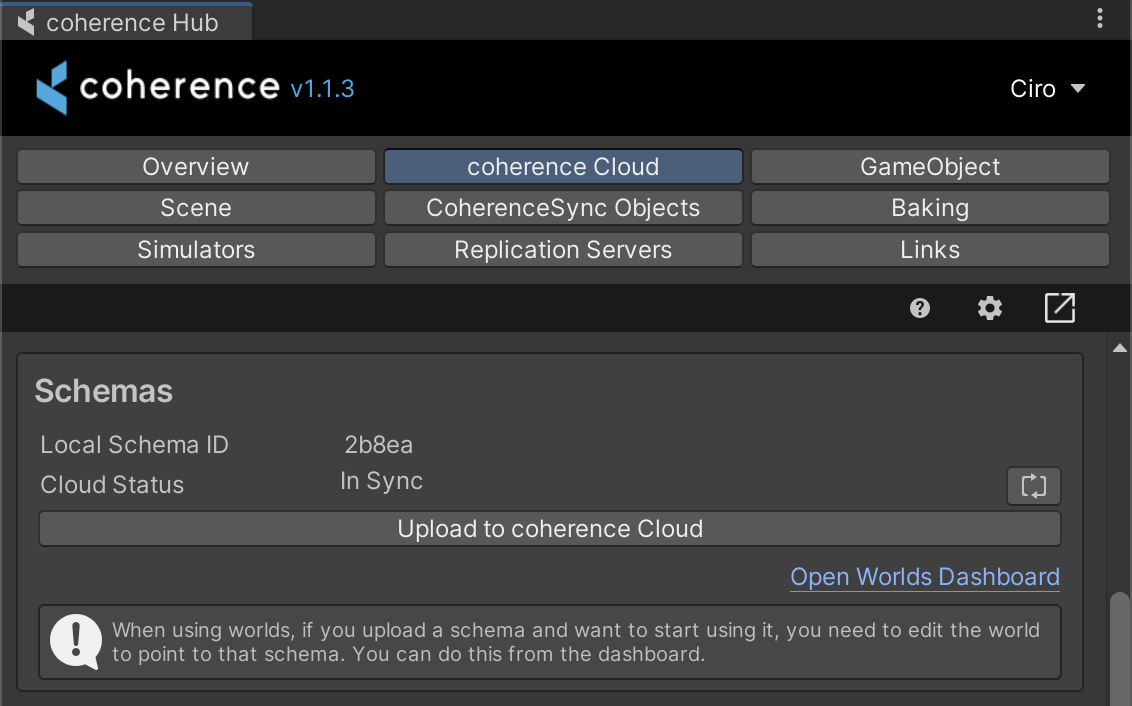Open the window options kebab menu
1132x706 pixels.
pyautogui.click(x=1100, y=19)
